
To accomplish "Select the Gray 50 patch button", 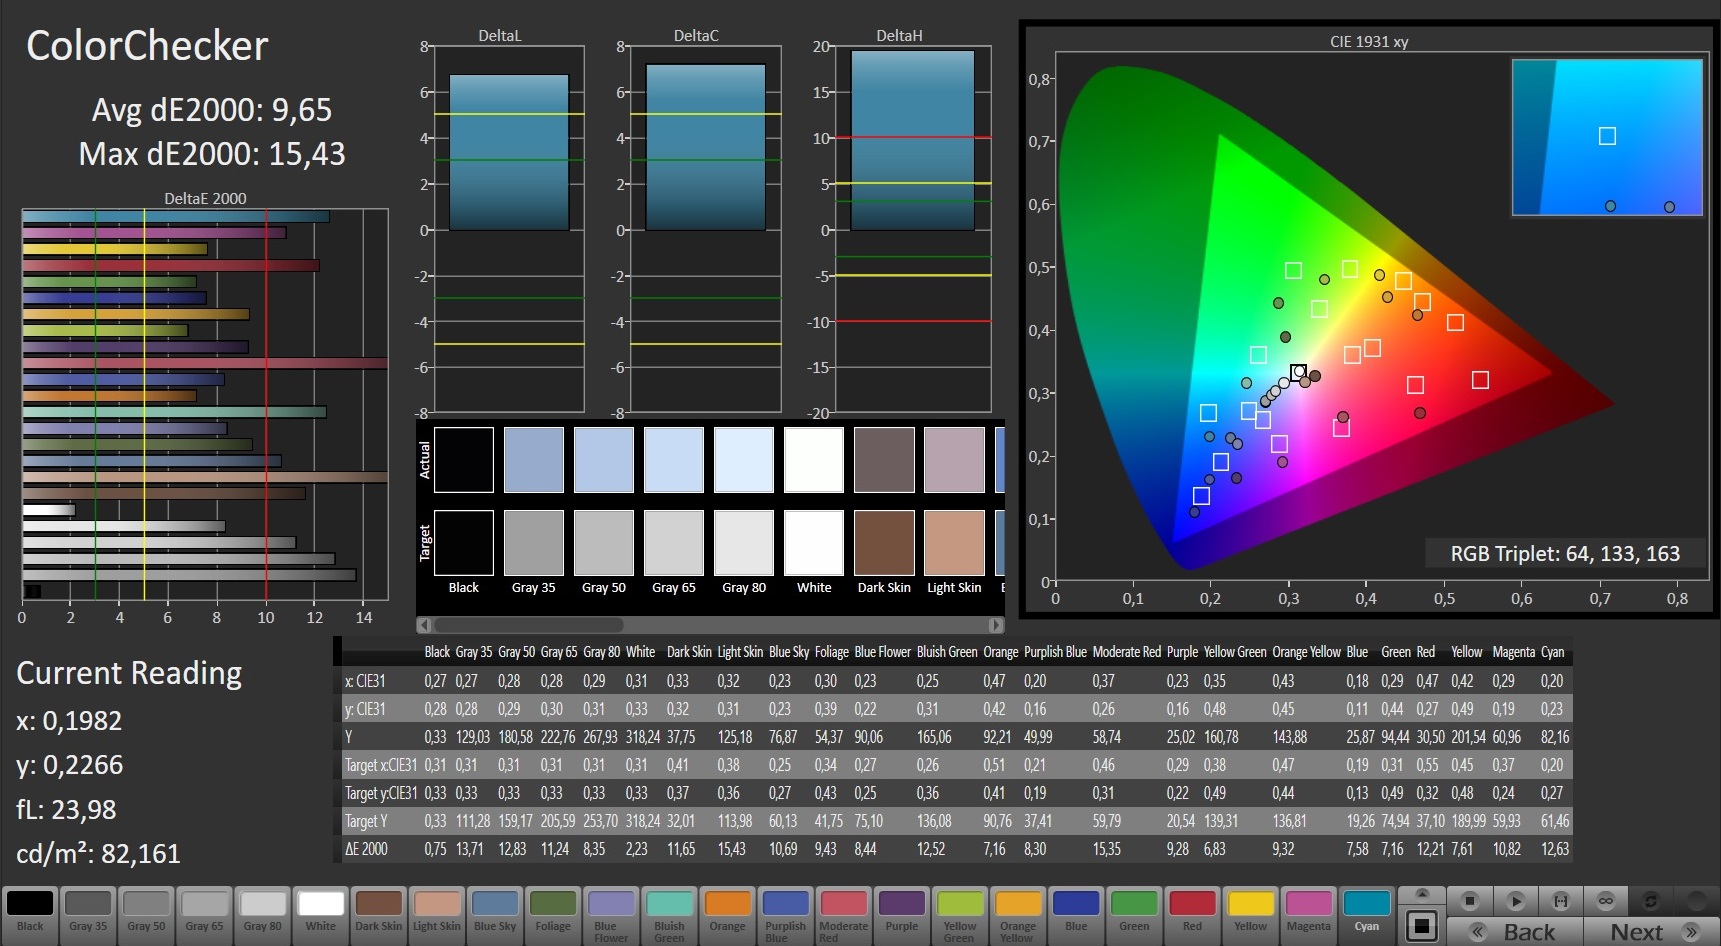I will pos(146,911).
